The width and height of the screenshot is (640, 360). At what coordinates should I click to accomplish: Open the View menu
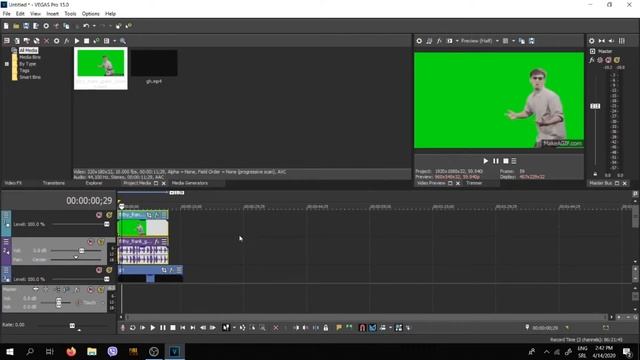coord(35,13)
